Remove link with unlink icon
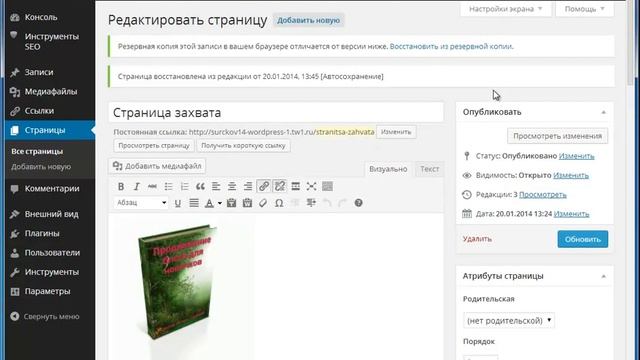The height and width of the screenshot is (360, 640). [x=280, y=187]
